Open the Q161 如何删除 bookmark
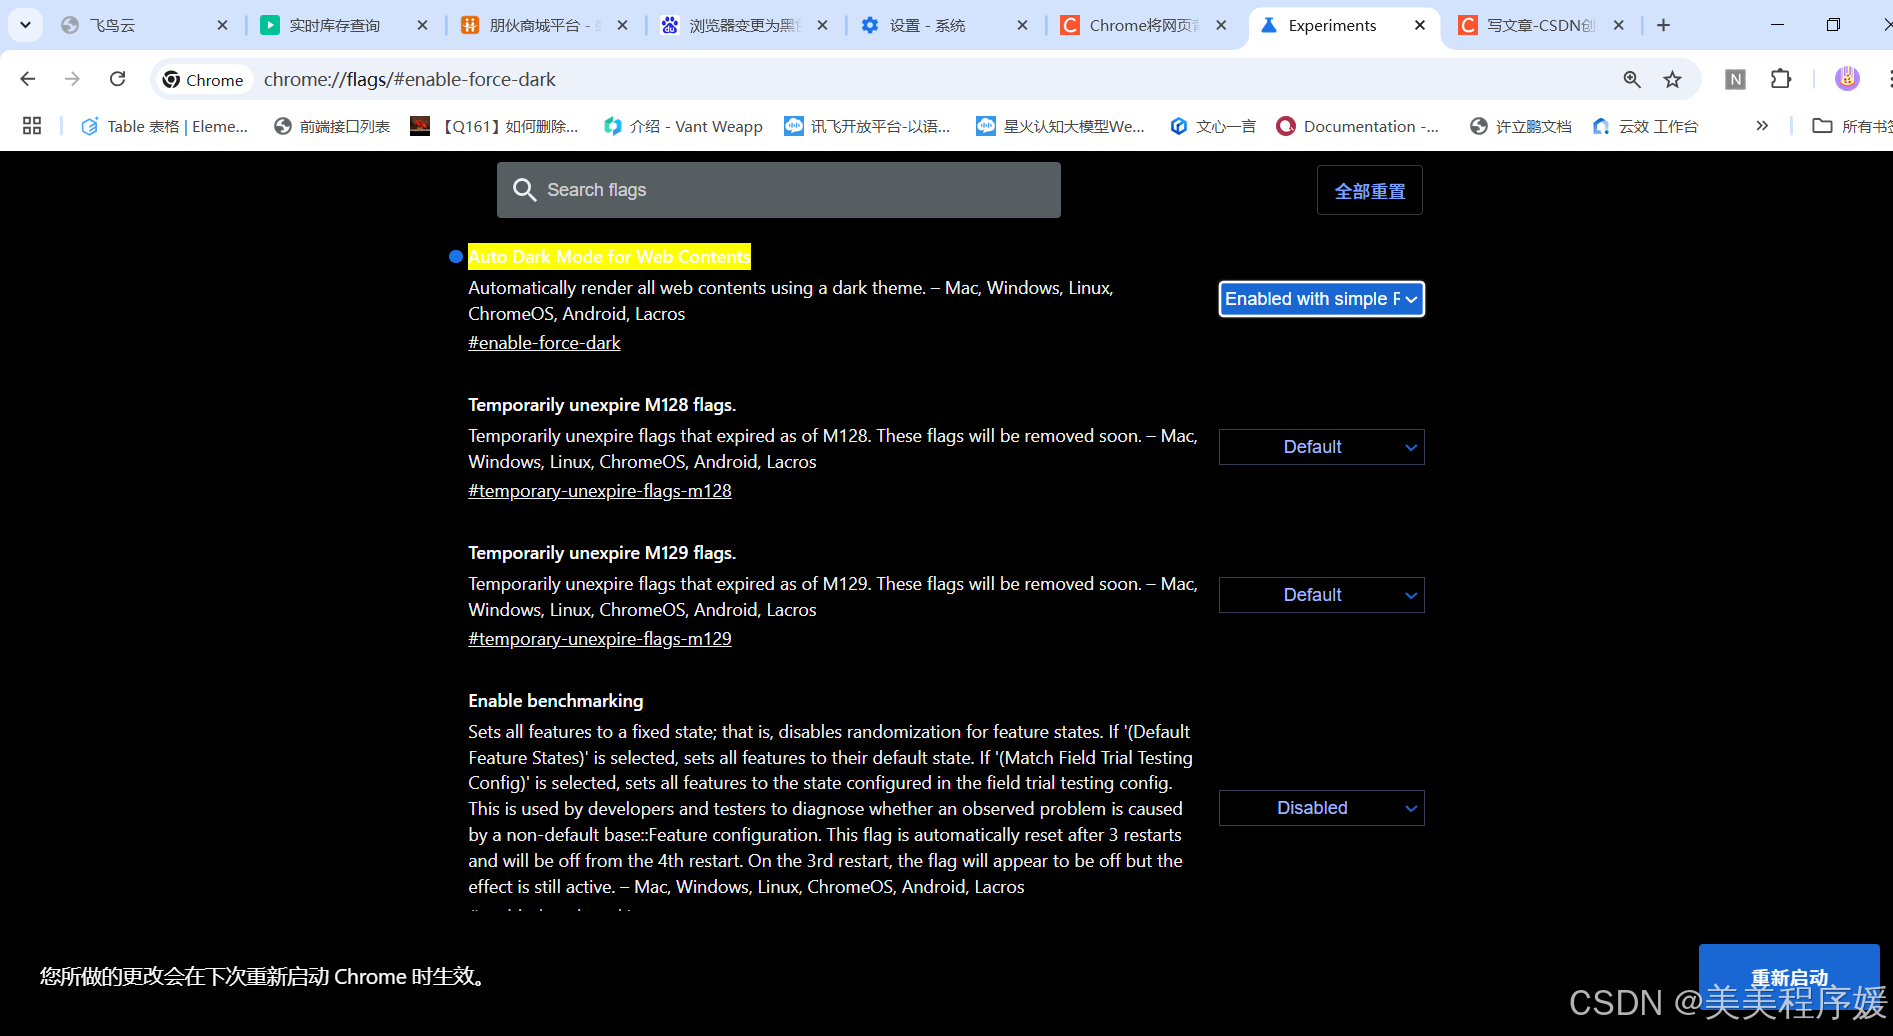This screenshot has width=1893, height=1036. pos(495,126)
